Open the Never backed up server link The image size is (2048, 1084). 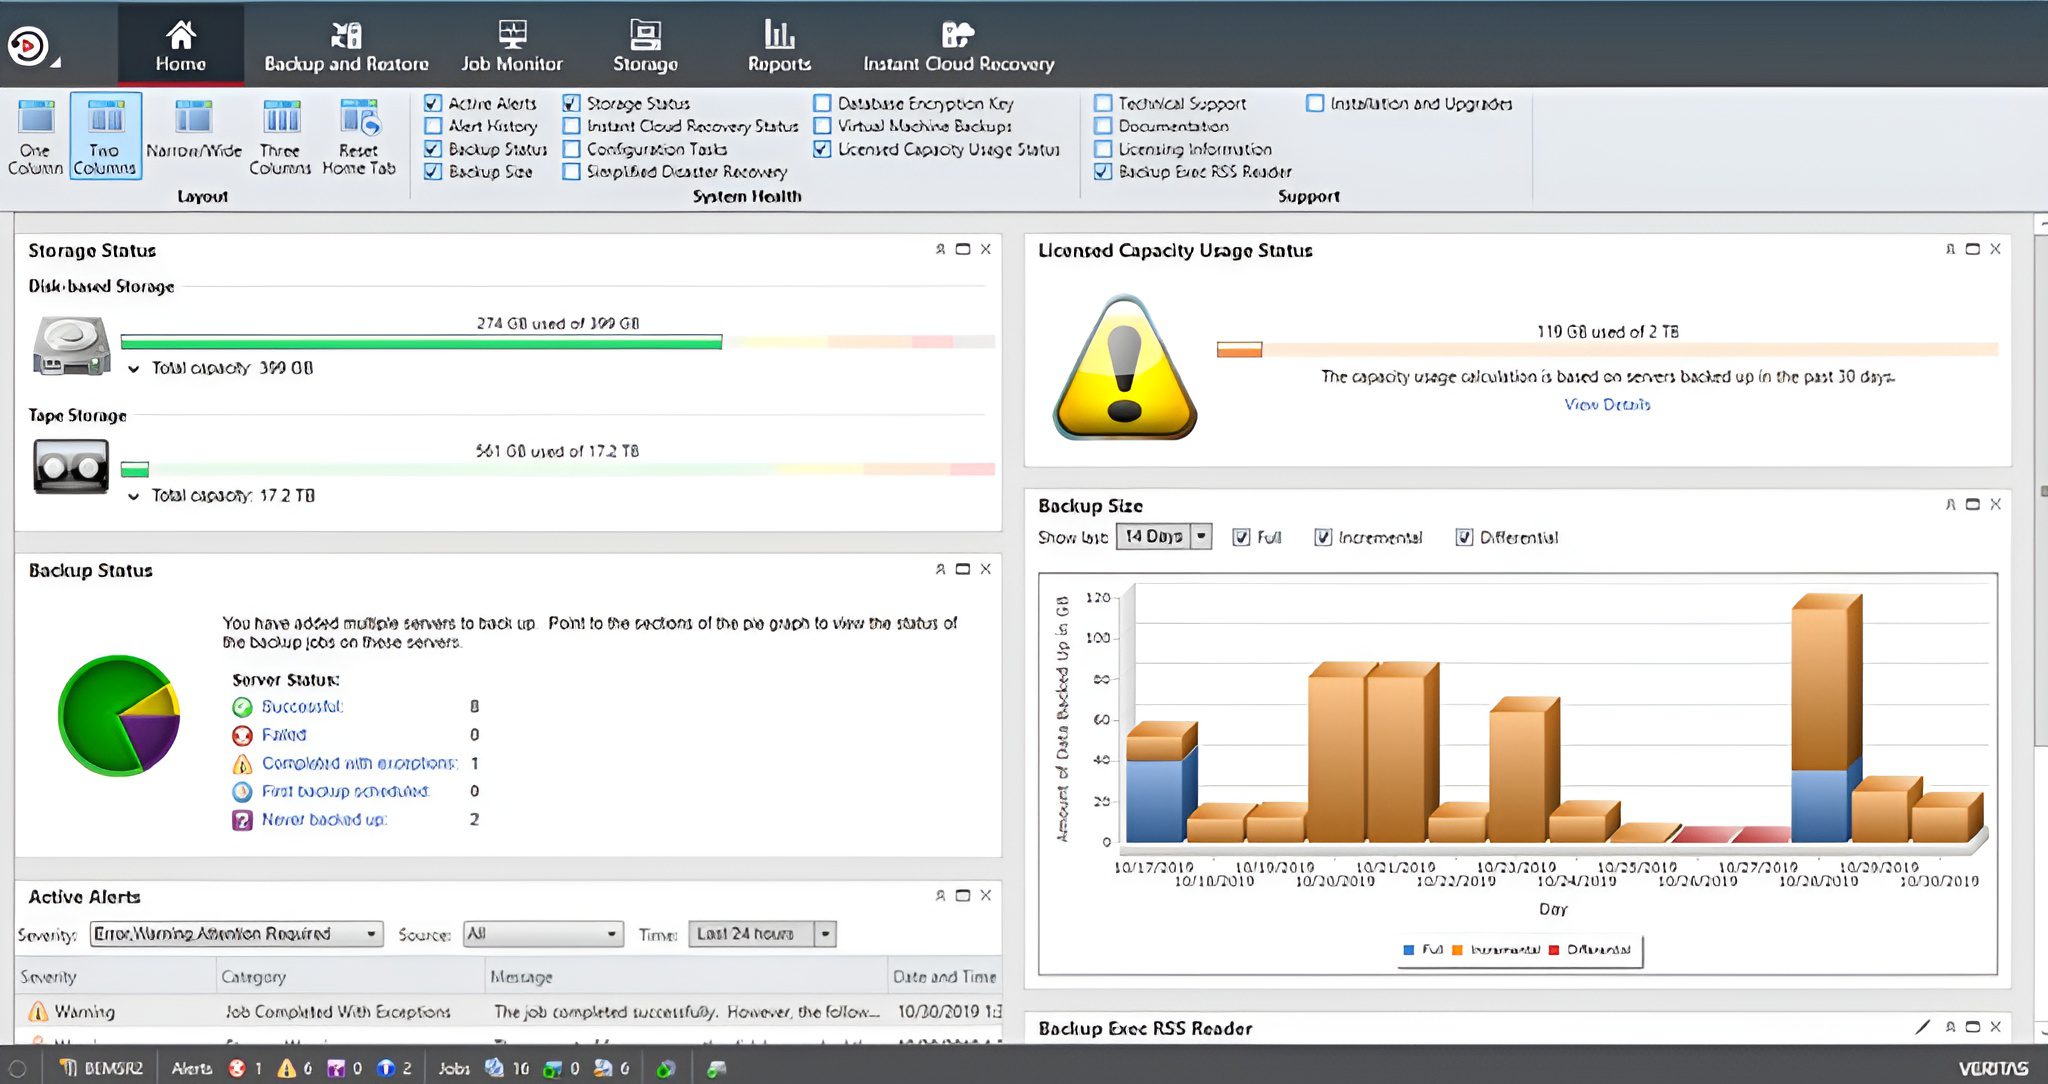(x=324, y=819)
